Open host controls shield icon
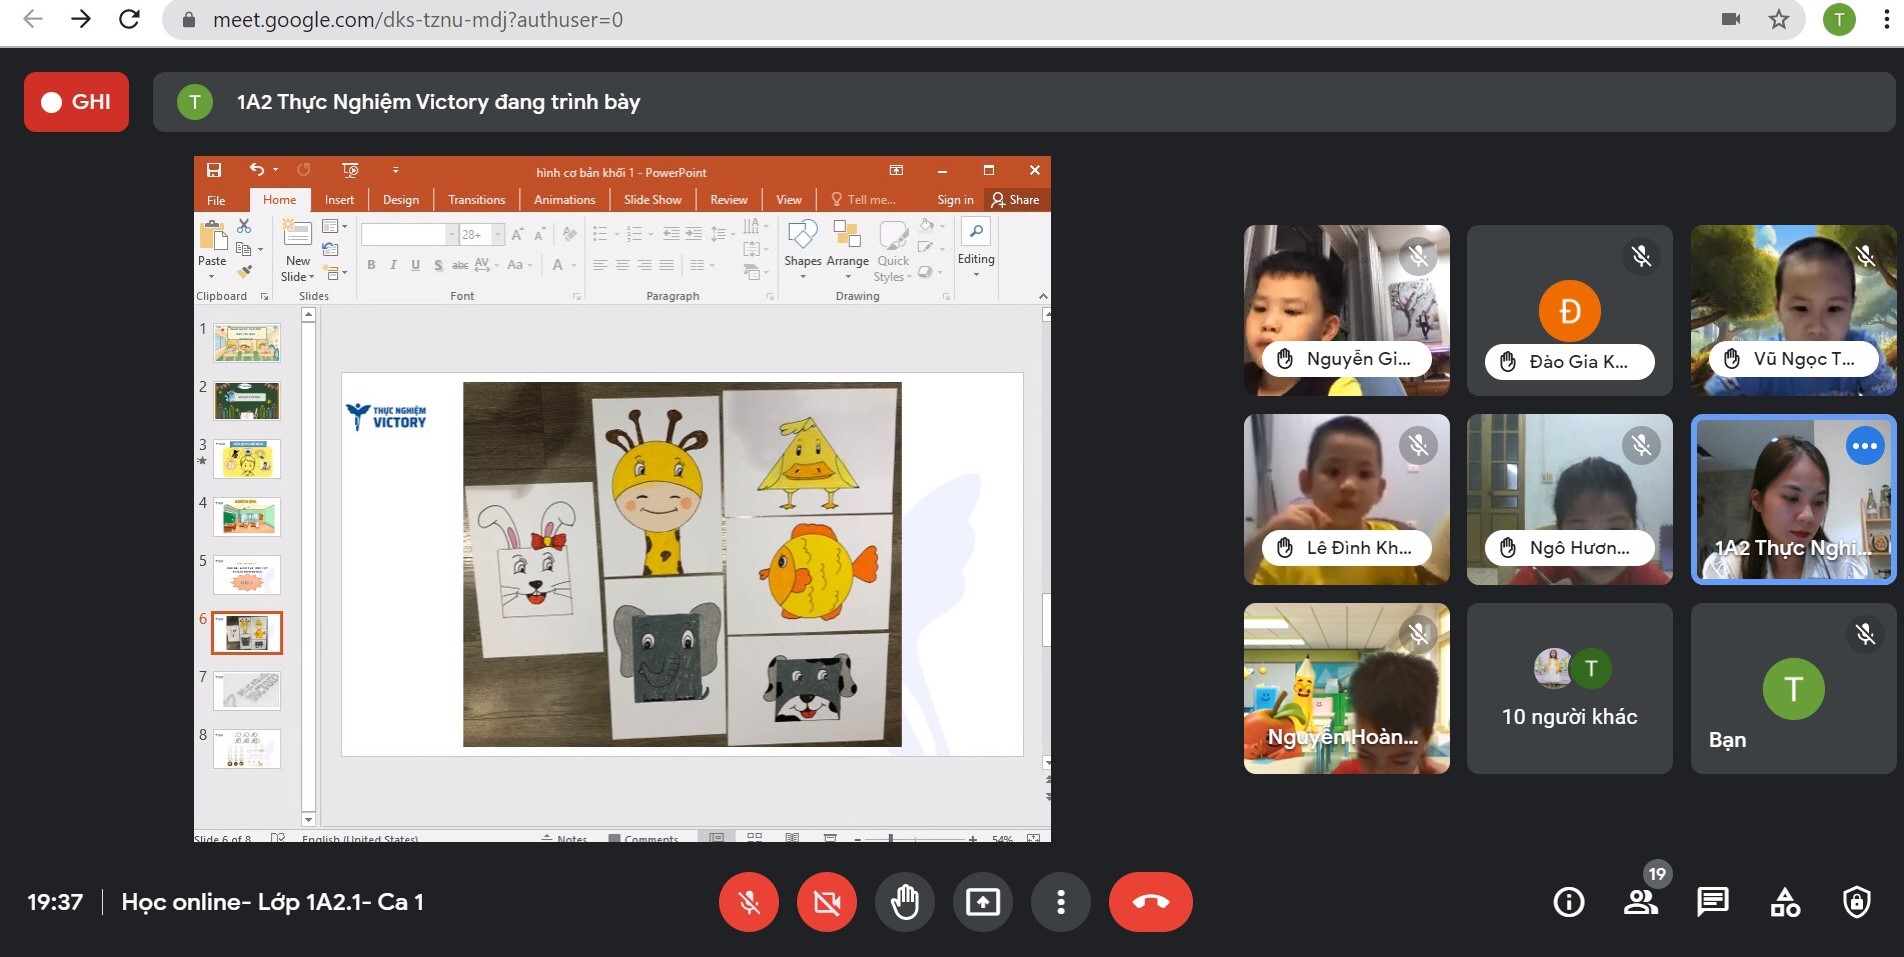Image resolution: width=1904 pixels, height=957 pixels. point(1856,902)
